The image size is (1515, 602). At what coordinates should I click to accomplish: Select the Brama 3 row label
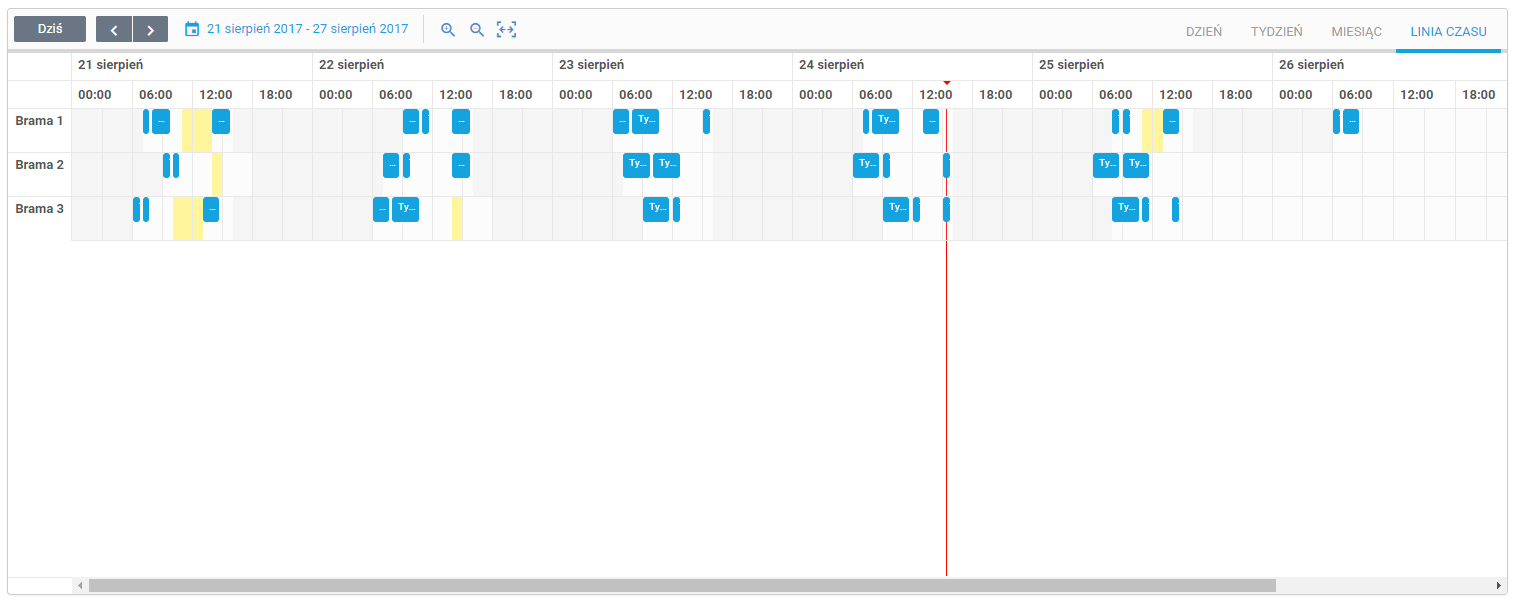point(39,209)
